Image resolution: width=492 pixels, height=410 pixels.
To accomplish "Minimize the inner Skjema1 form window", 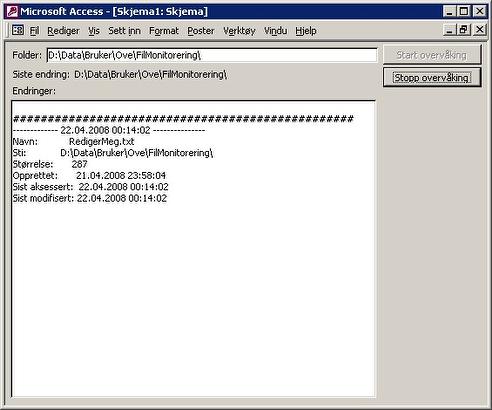I will click(450, 30).
